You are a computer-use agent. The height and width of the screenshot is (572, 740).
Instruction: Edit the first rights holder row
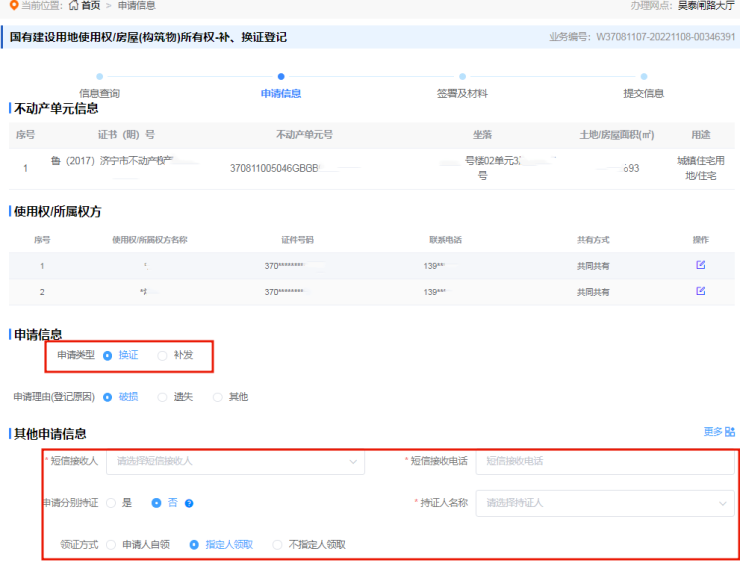click(700, 265)
